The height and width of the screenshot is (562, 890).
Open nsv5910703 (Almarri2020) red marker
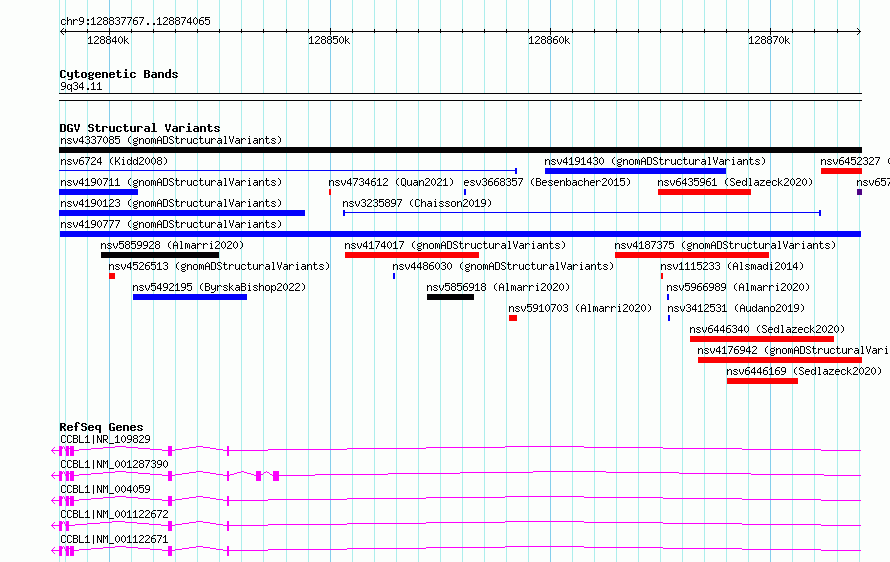click(513, 318)
